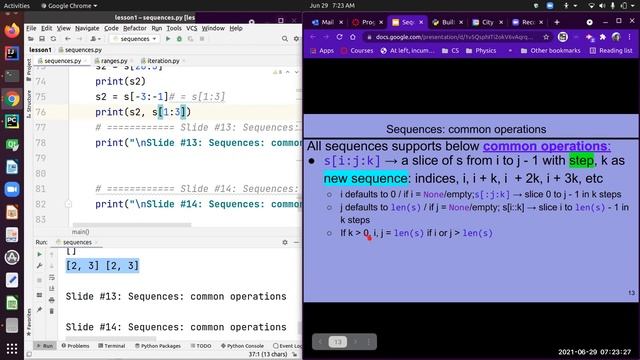Switch to the City Chrome tab
Viewport: 640px width, 360px height.
coord(487,22)
